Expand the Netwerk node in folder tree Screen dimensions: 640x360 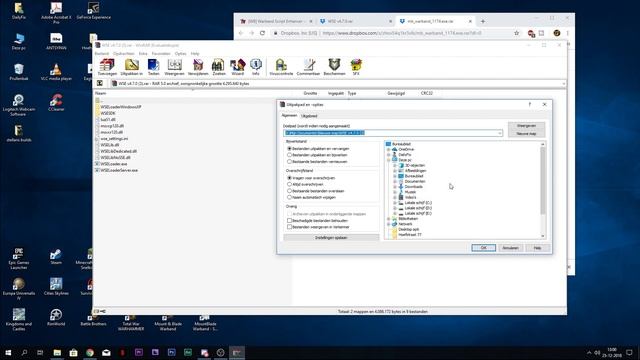tap(389, 224)
